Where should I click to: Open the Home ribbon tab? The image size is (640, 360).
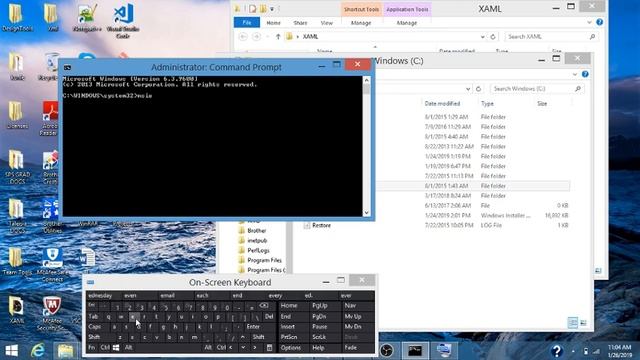tap(273, 23)
